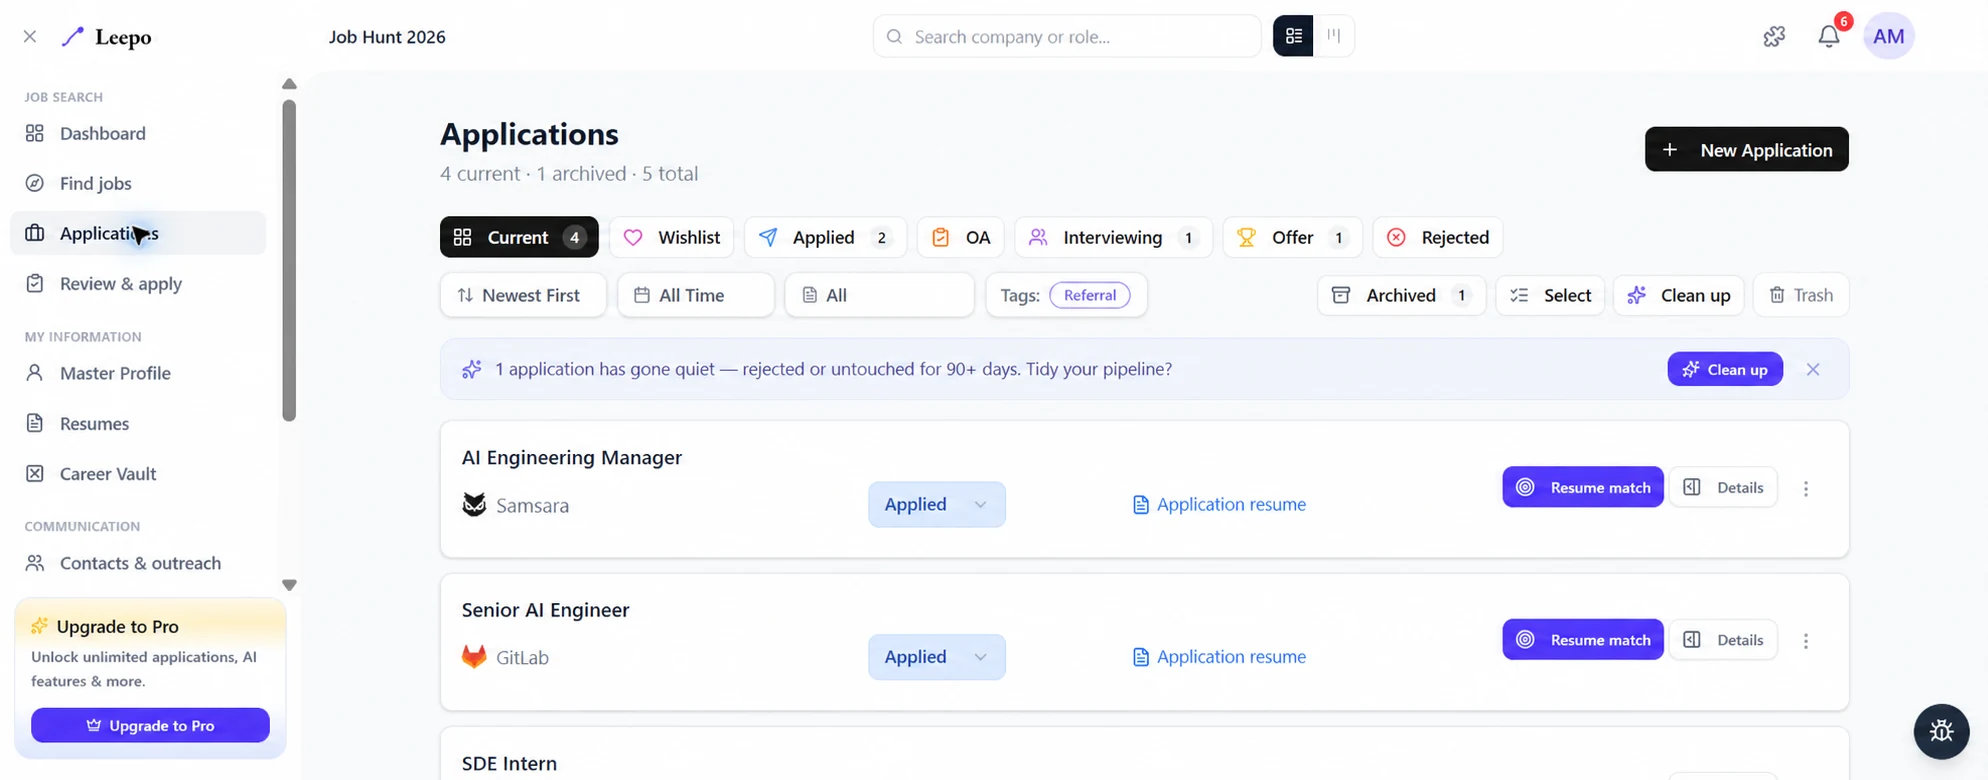Open the AM profile avatar
The width and height of the screenshot is (1988, 780).
pos(1888,36)
